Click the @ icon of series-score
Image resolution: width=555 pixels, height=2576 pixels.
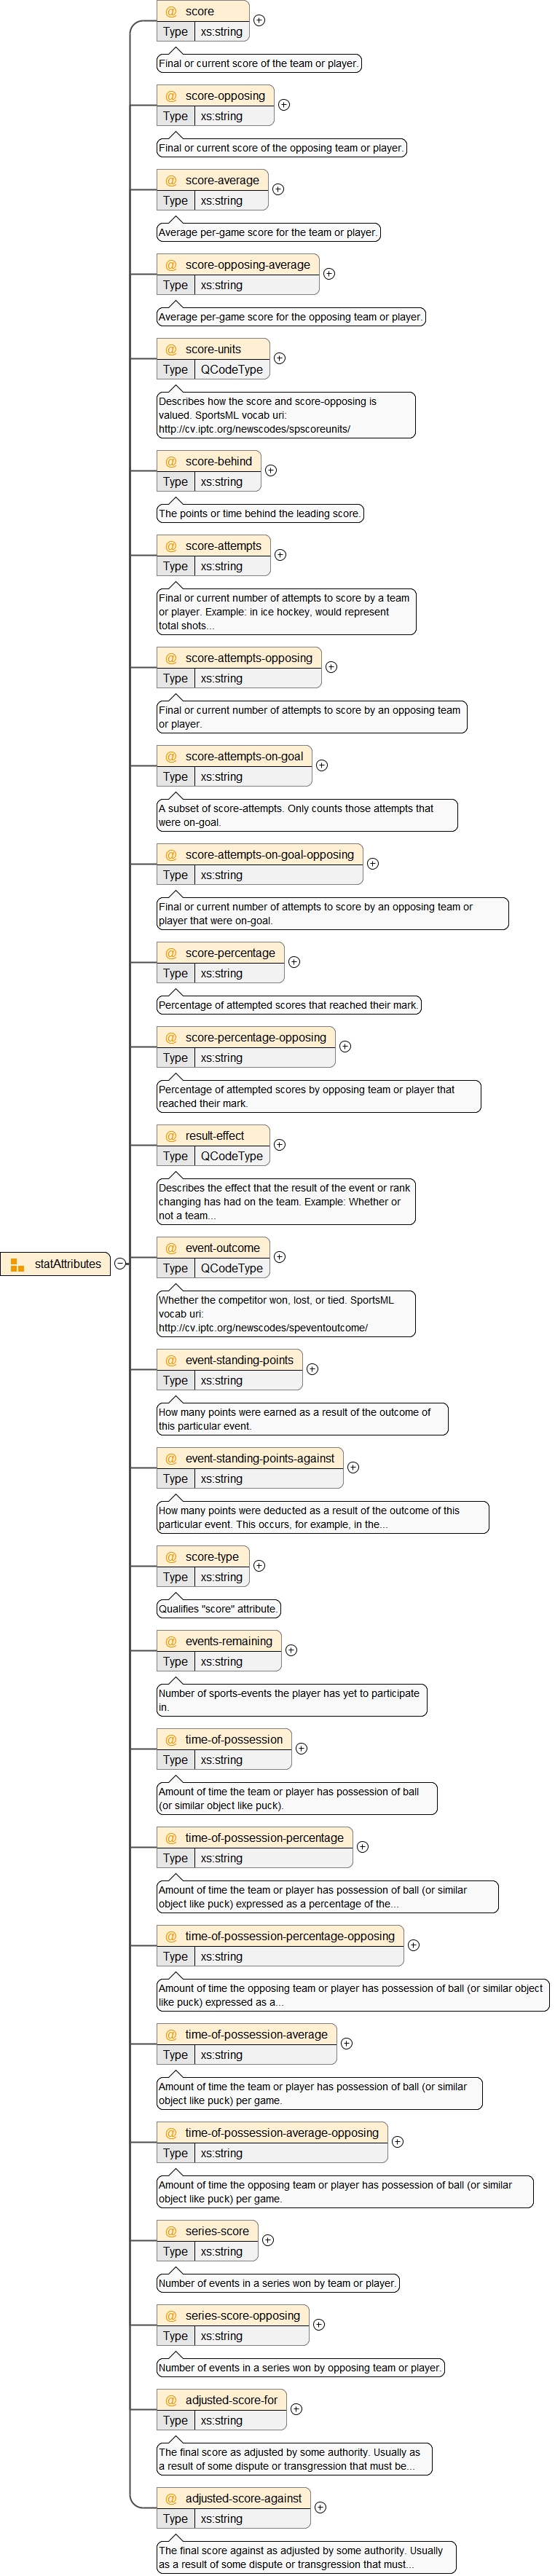pyautogui.click(x=171, y=2231)
